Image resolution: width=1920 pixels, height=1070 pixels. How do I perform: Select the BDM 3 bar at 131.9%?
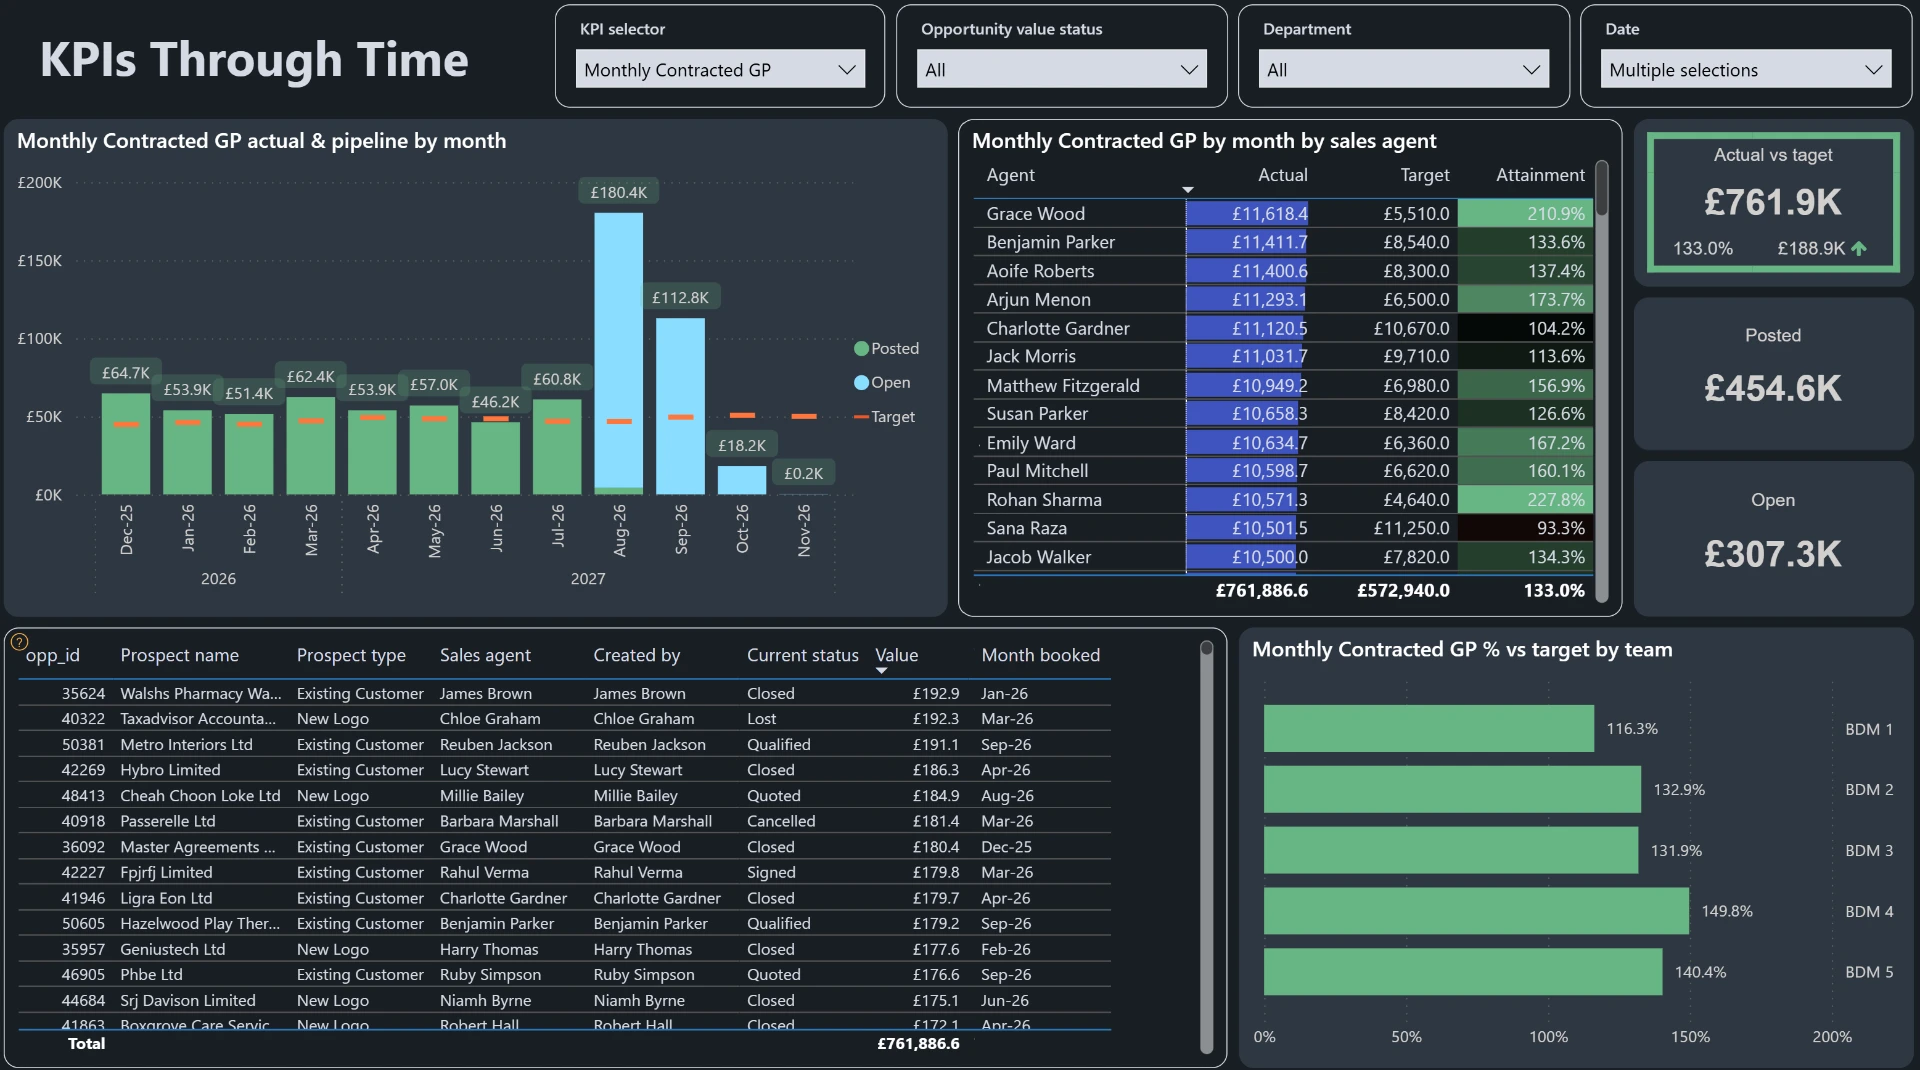(x=1451, y=850)
